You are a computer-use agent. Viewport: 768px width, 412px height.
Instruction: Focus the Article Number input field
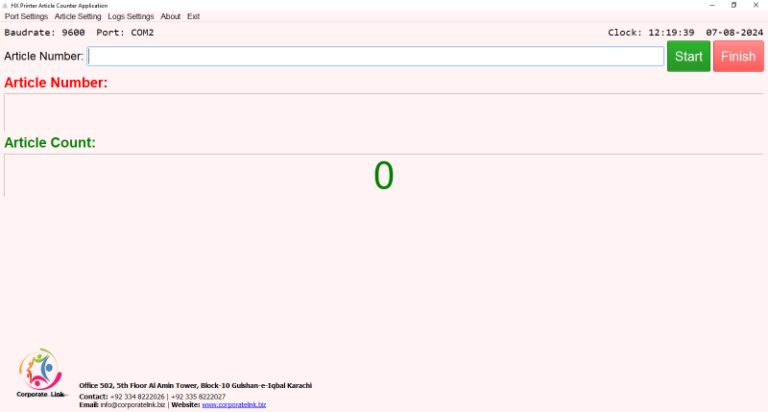(376, 56)
